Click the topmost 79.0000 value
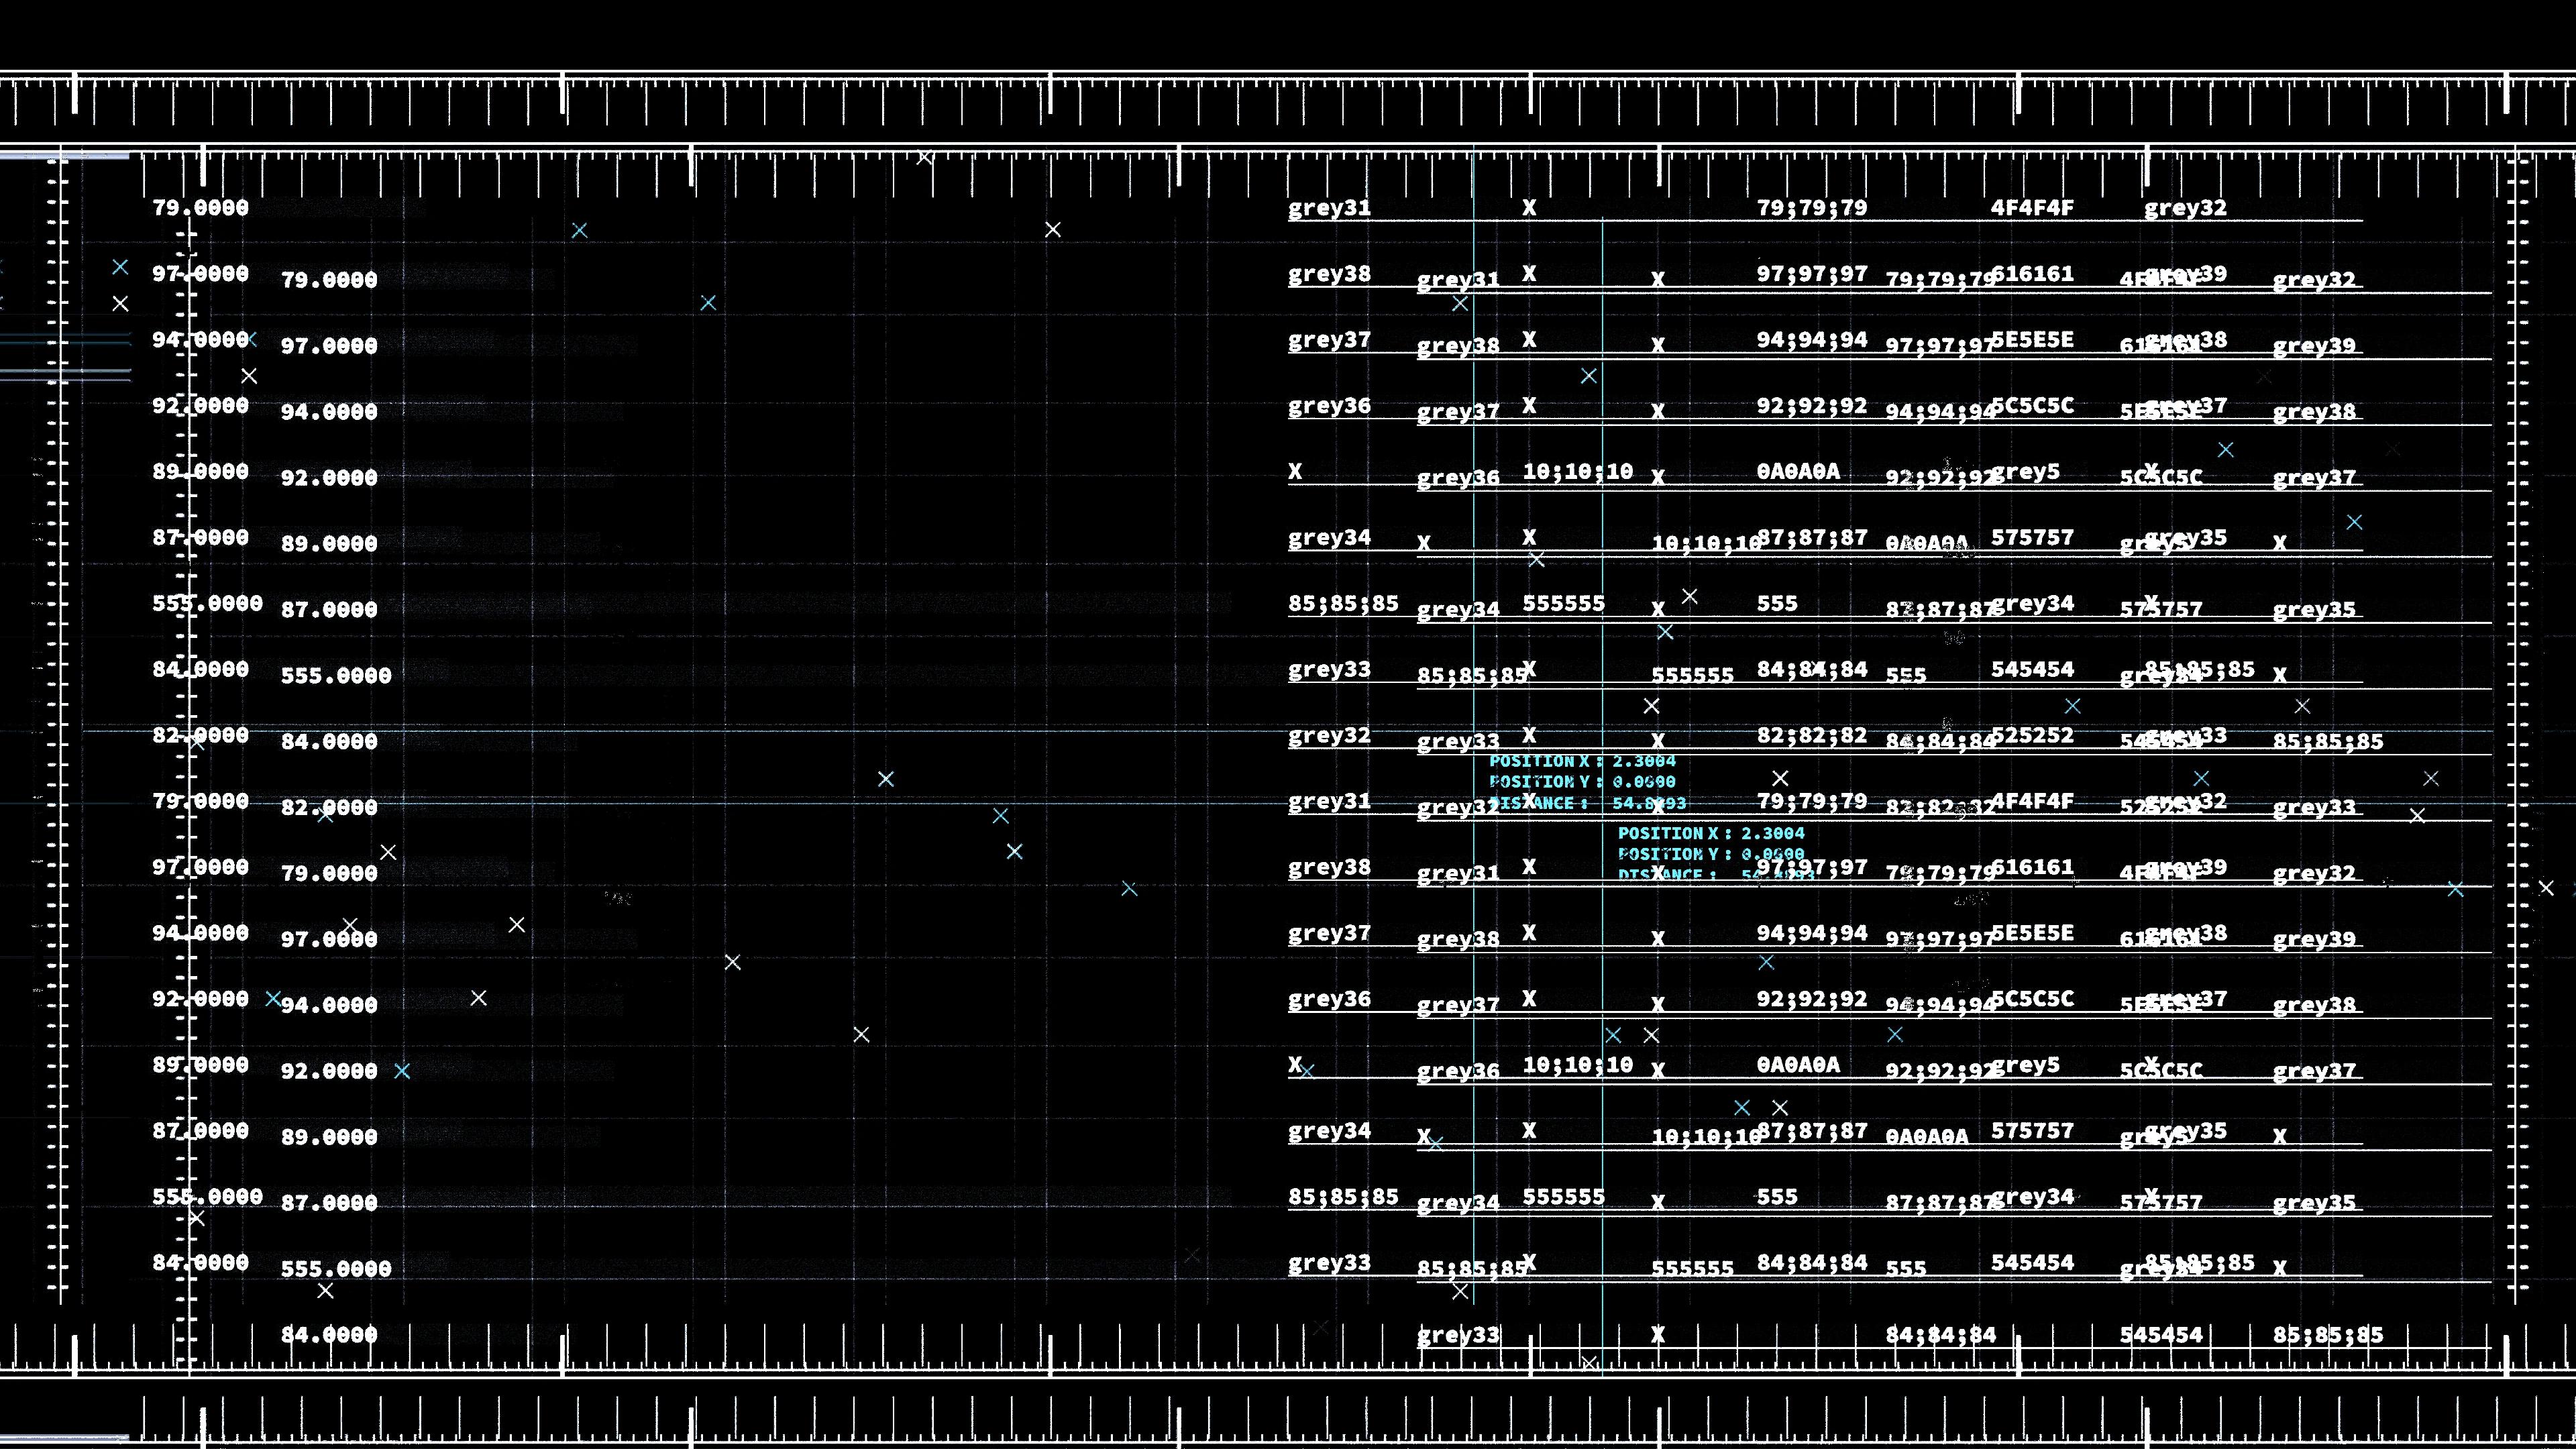This screenshot has height=1449, width=2576. pyautogui.click(x=200, y=208)
